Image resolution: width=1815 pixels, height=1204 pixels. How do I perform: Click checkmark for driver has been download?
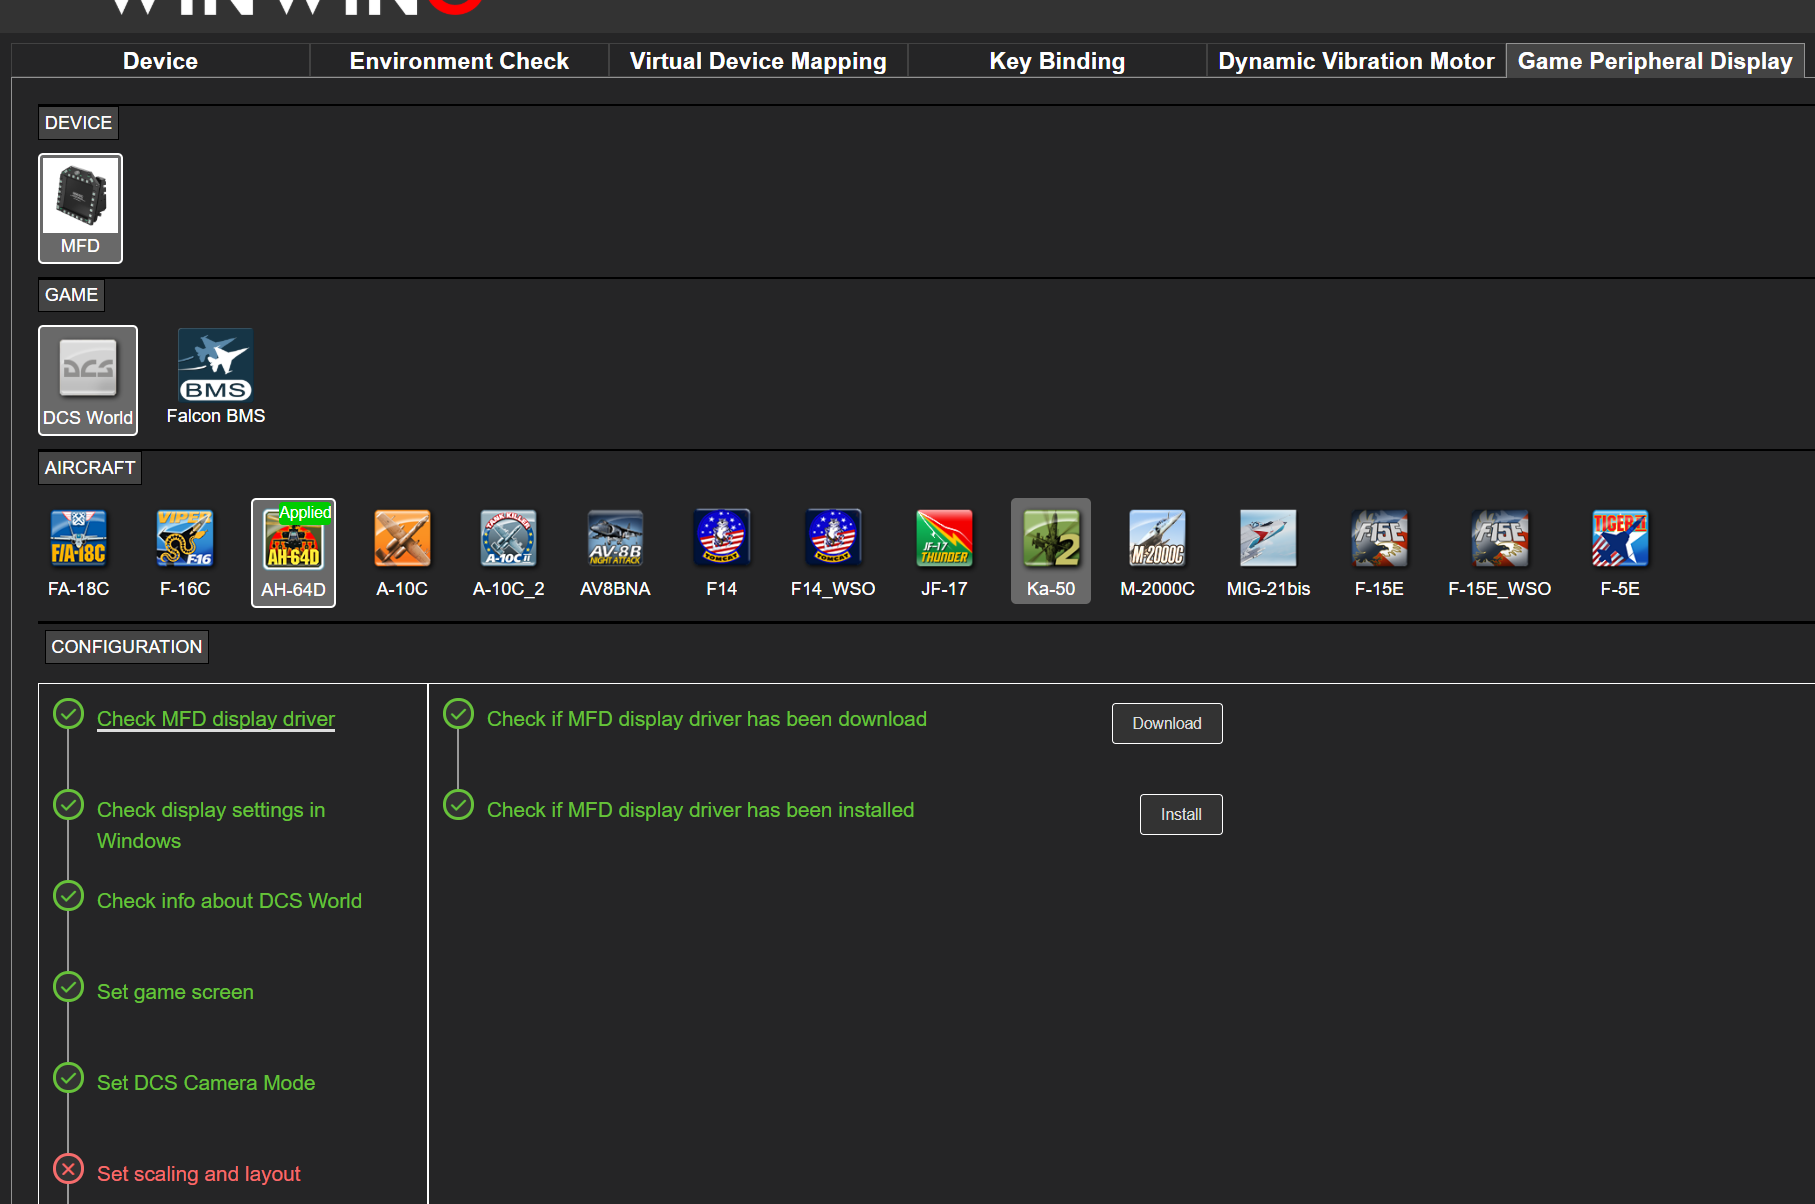(458, 714)
